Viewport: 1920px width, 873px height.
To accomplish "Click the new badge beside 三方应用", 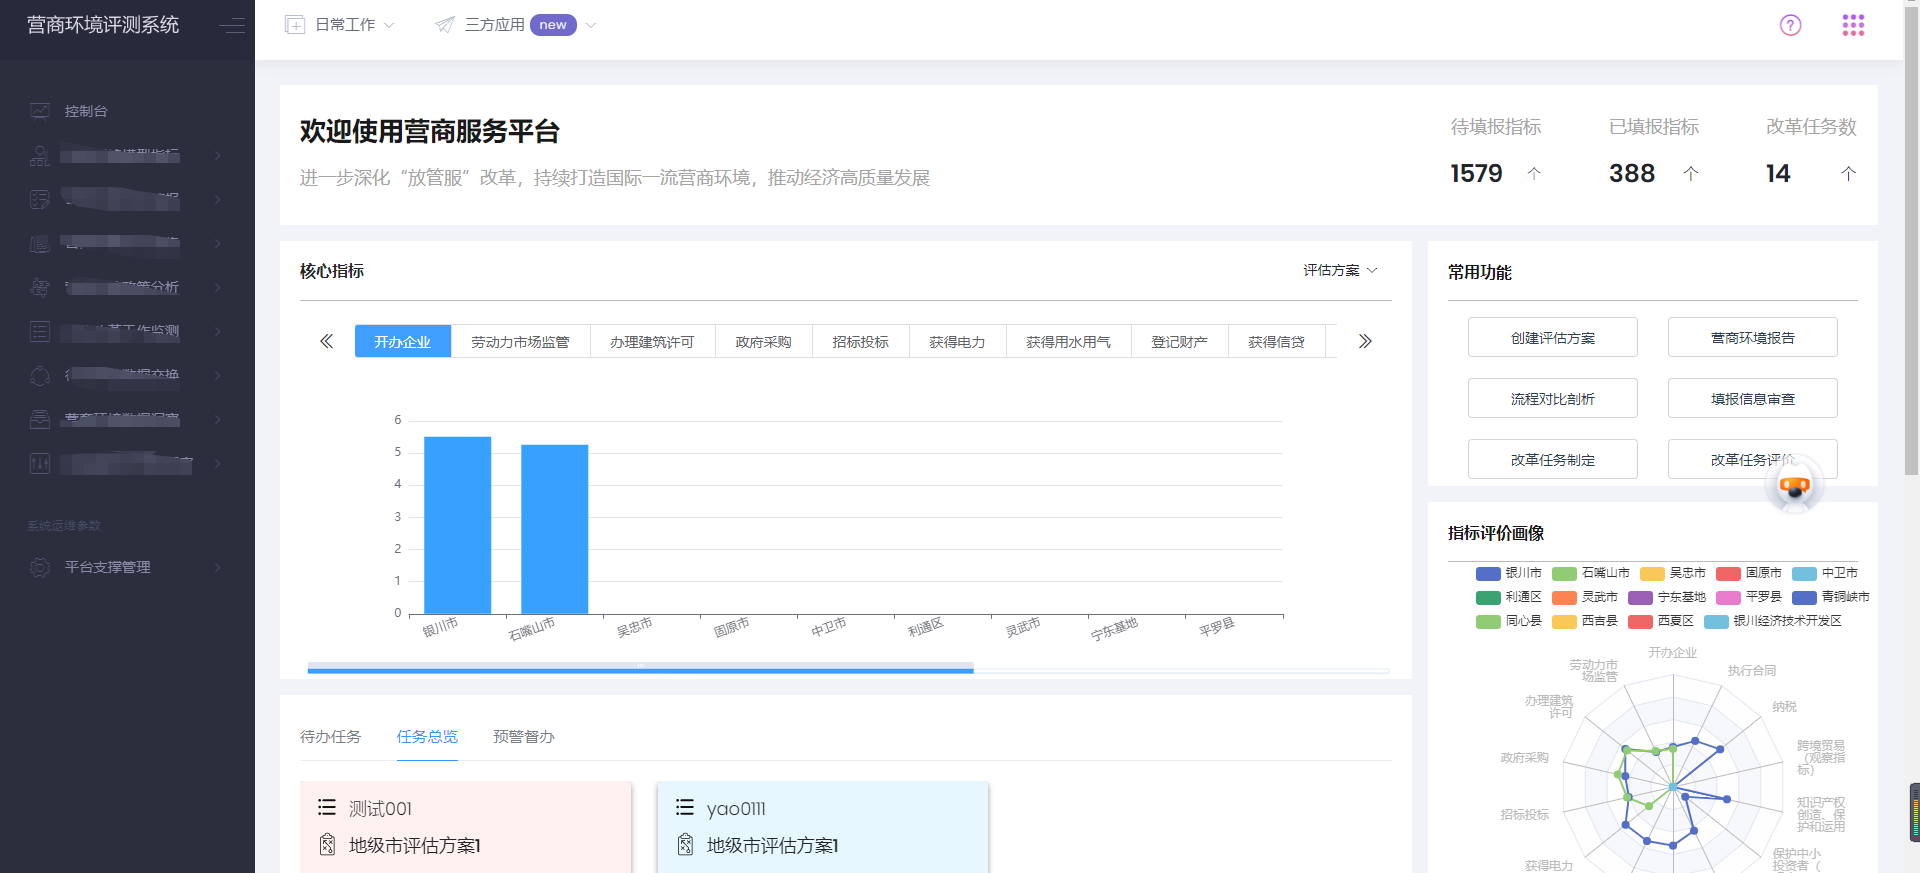I will click(553, 25).
